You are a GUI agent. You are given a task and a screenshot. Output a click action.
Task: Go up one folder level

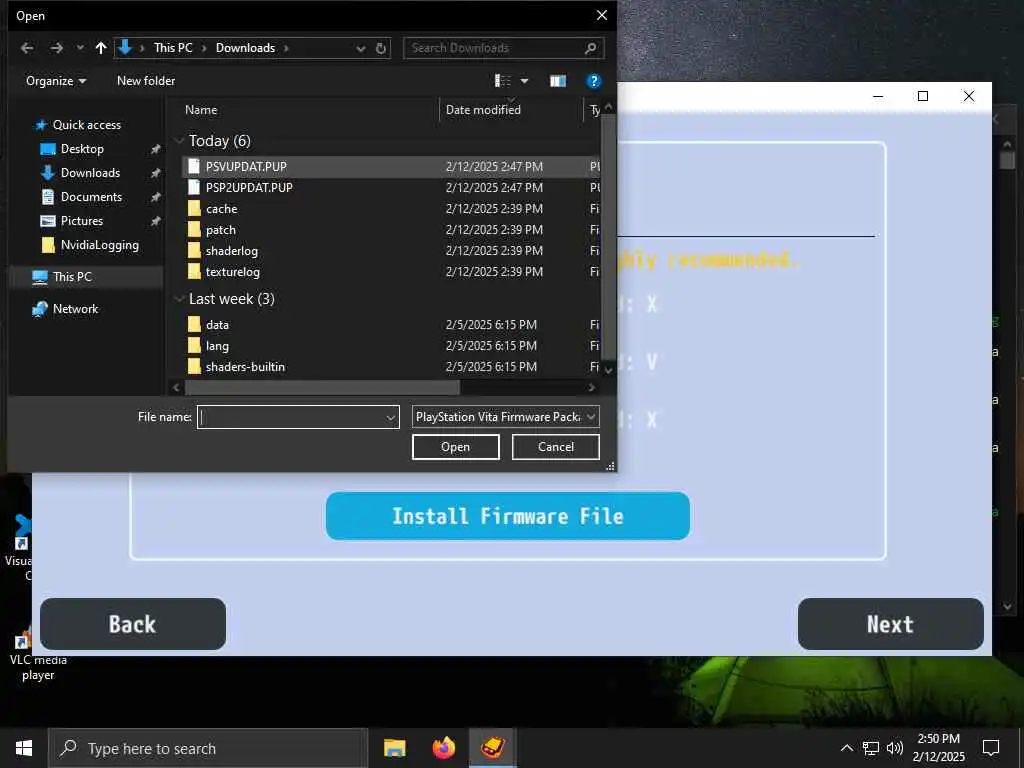click(101, 48)
